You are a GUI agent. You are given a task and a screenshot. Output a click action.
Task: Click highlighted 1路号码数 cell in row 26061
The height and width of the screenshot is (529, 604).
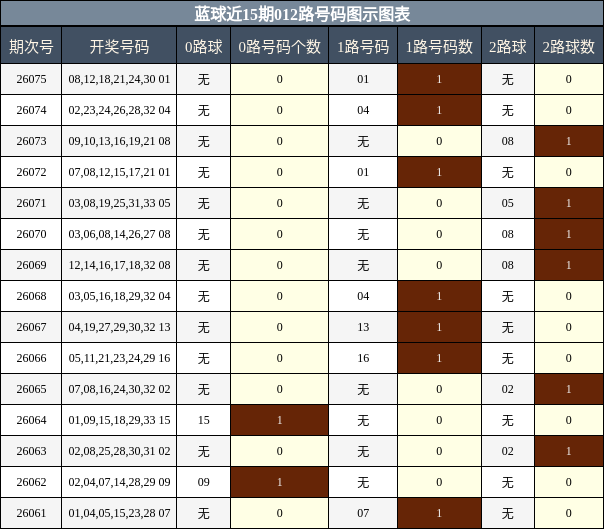[x=439, y=513]
